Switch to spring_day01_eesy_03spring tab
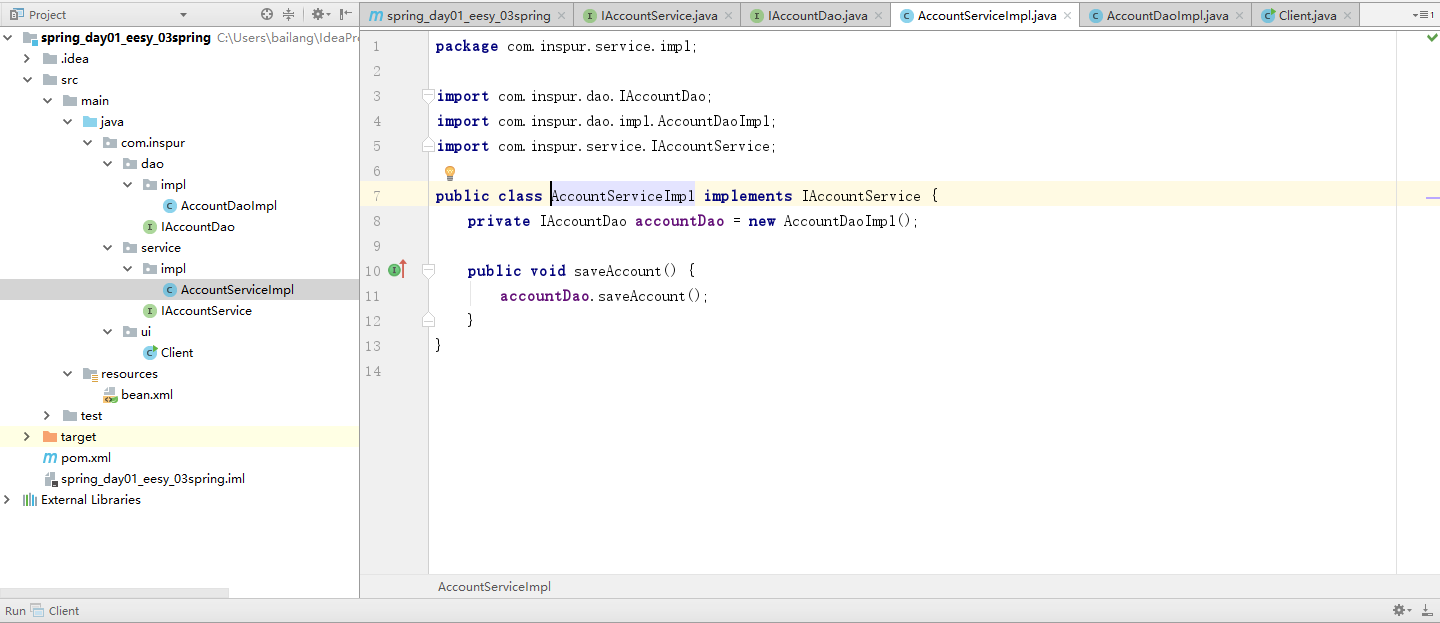Screen dimensions: 1440x623 tap(468, 16)
